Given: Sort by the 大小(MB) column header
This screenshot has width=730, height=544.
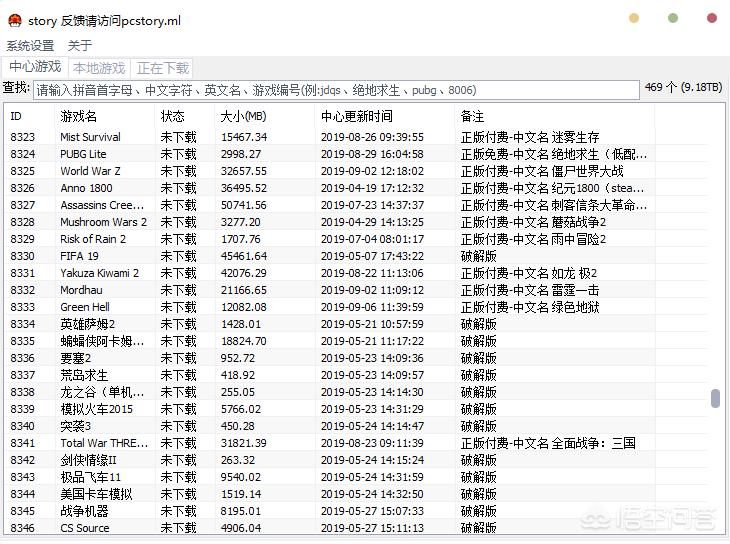Looking at the screenshot, I should point(265,116).
